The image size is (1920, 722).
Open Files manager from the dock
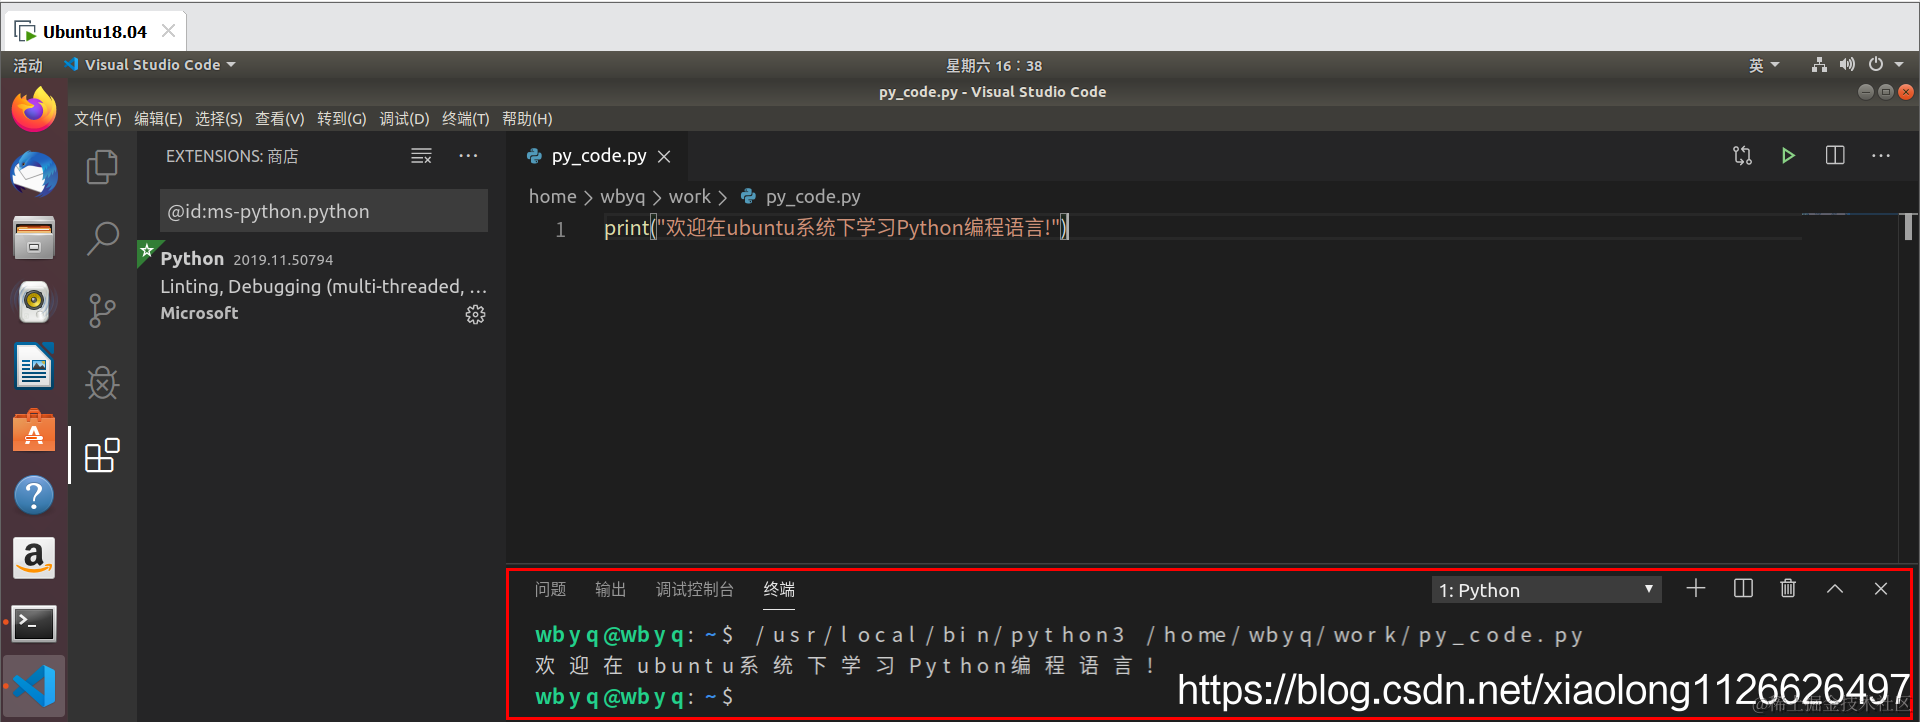click(x=34, y=238)
